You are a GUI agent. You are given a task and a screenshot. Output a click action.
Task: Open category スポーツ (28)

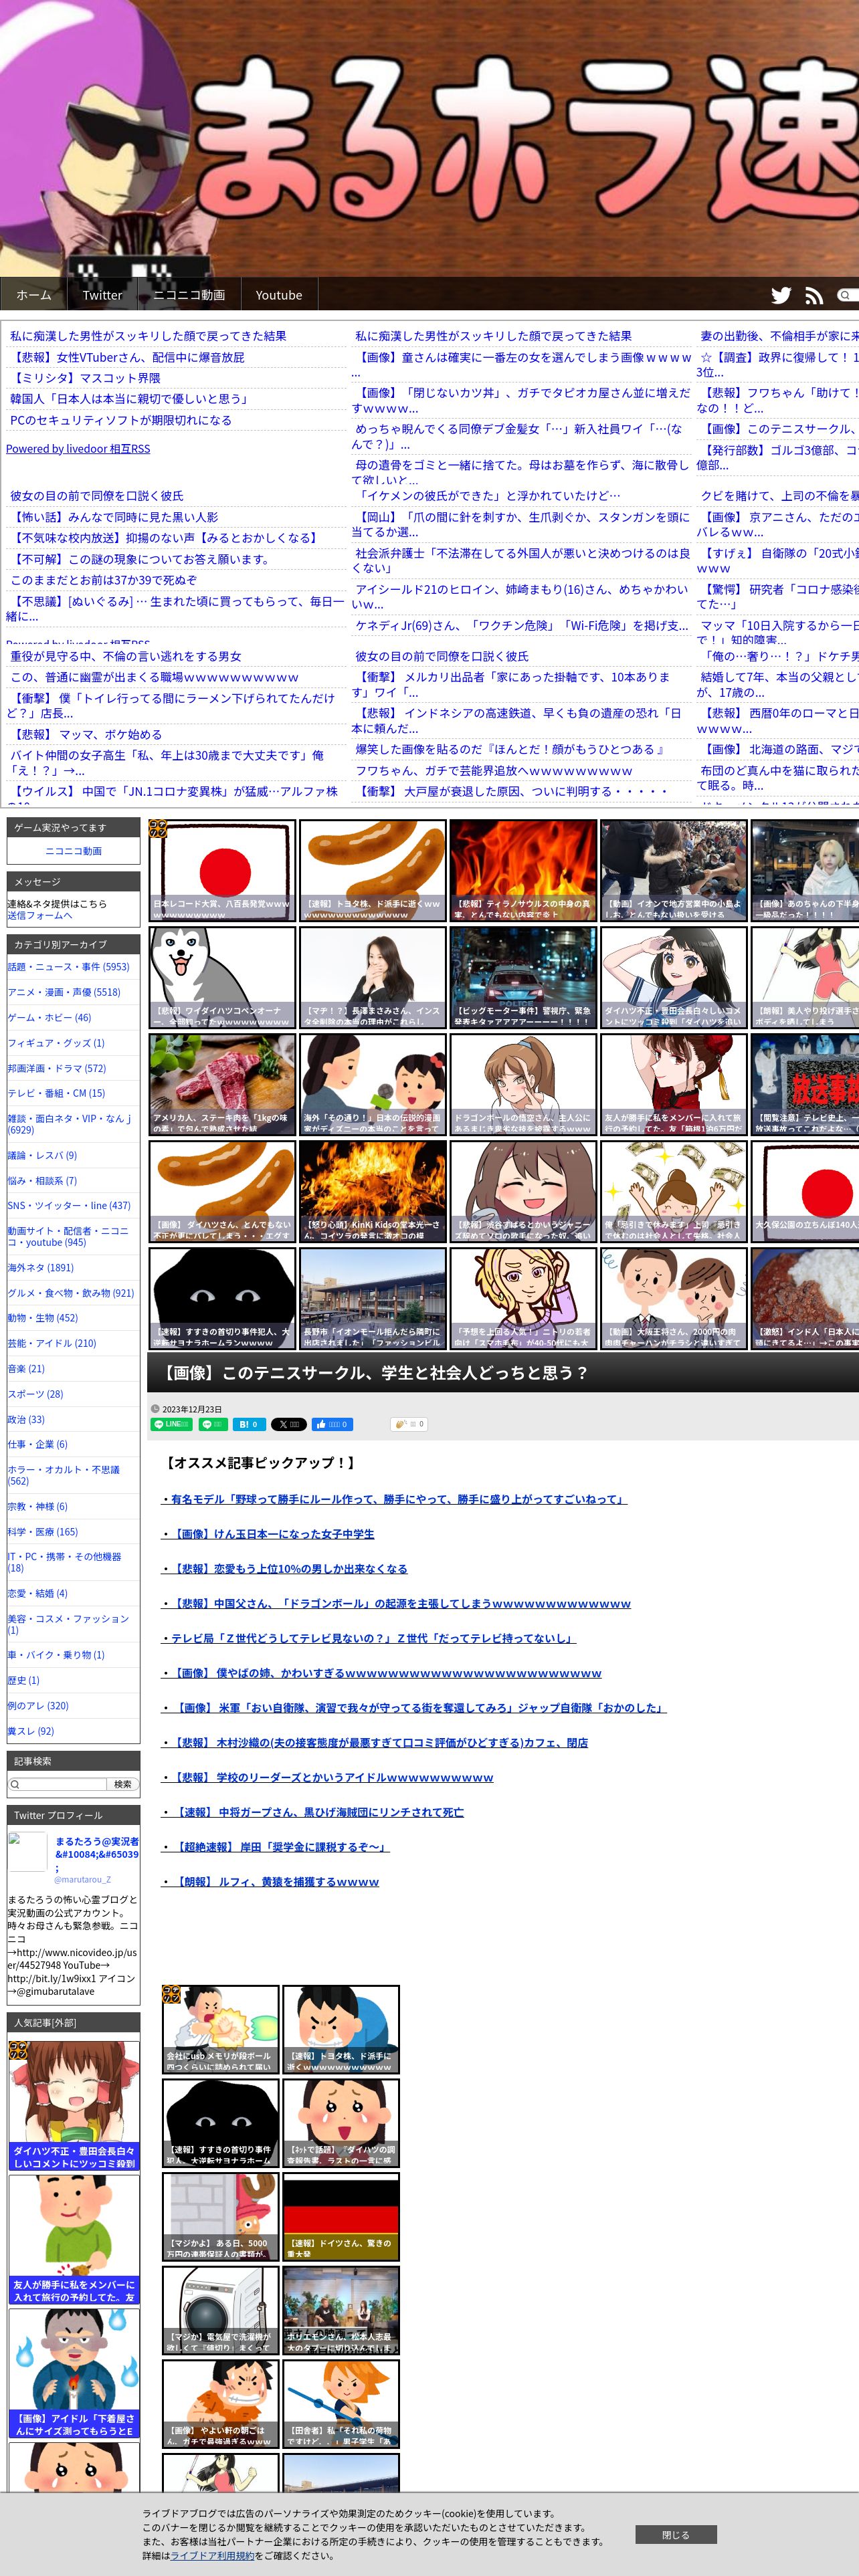(36, 1394)
